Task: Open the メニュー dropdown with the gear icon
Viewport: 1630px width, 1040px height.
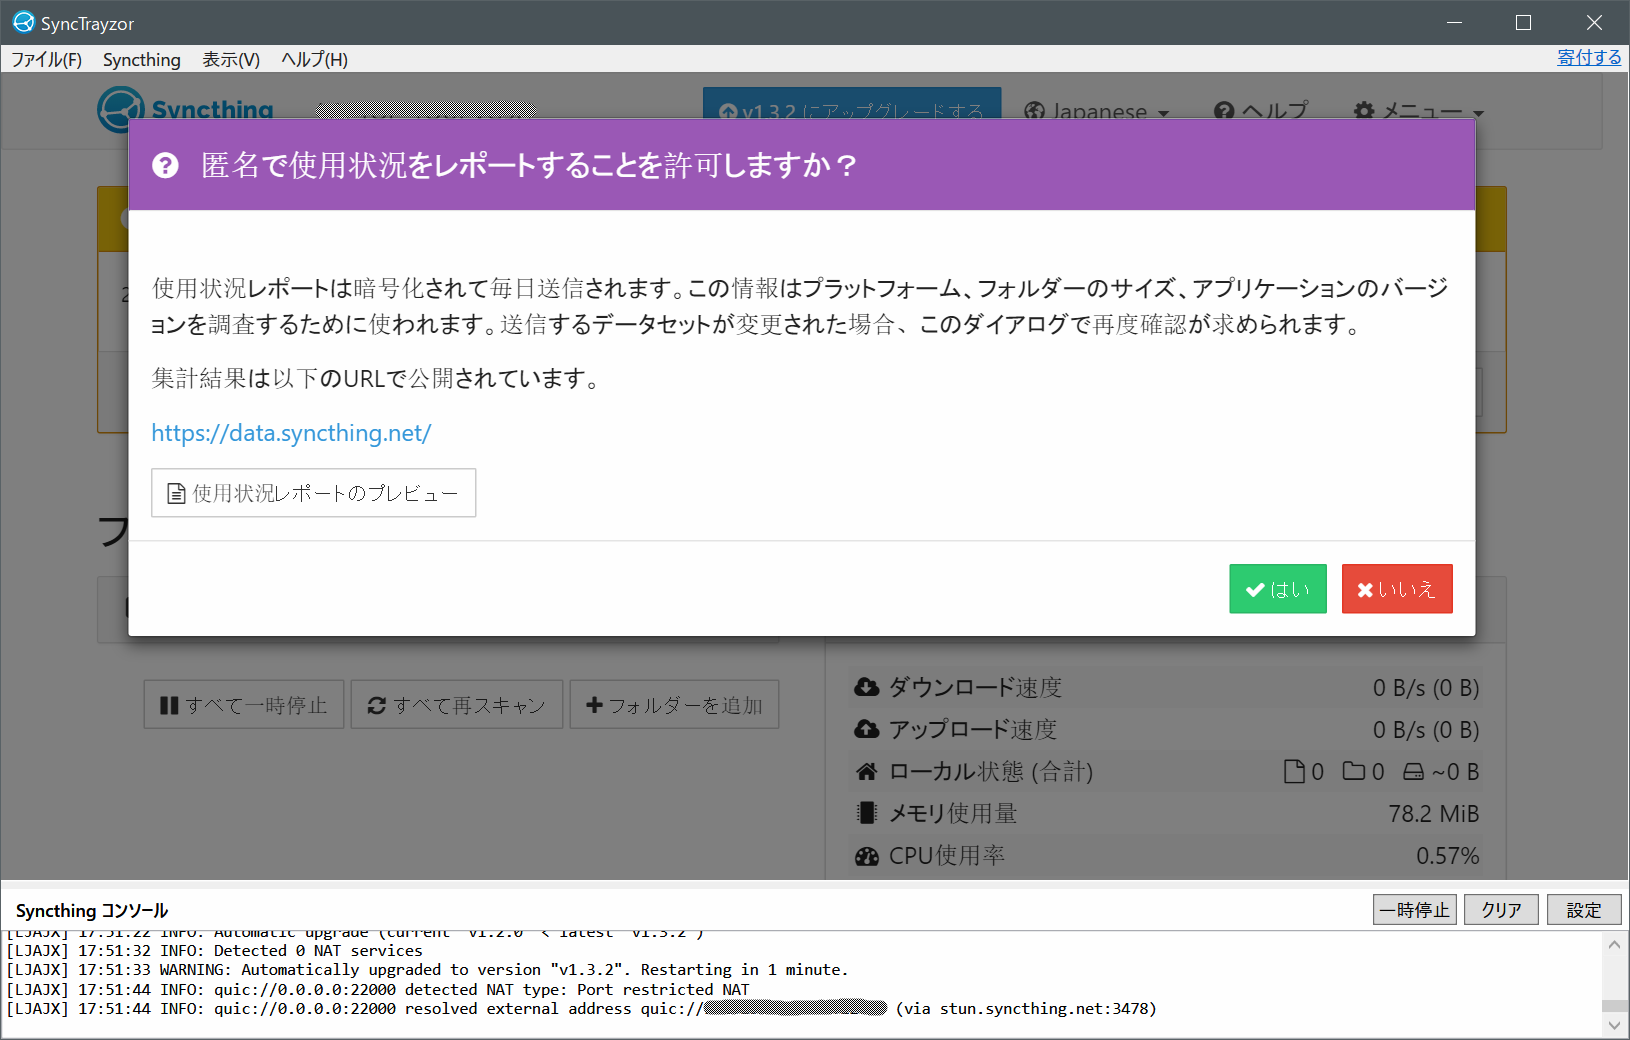Action: tap(1418, 112)
